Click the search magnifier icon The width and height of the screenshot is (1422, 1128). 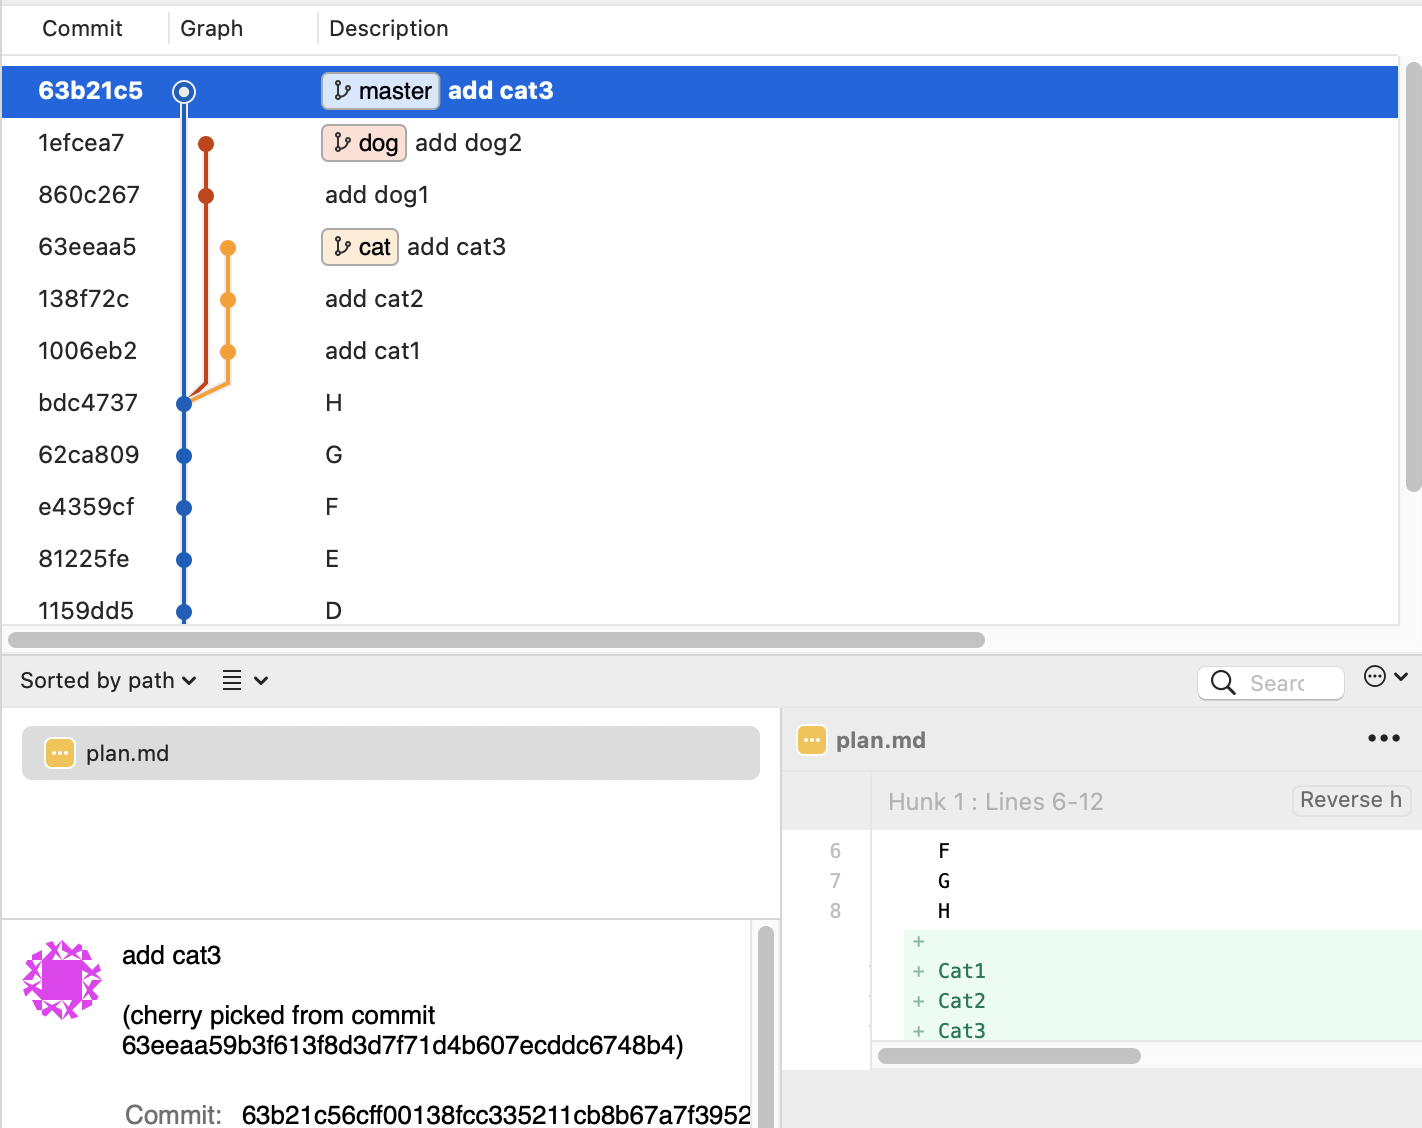pyautogui.click(x=1223, y=683)
